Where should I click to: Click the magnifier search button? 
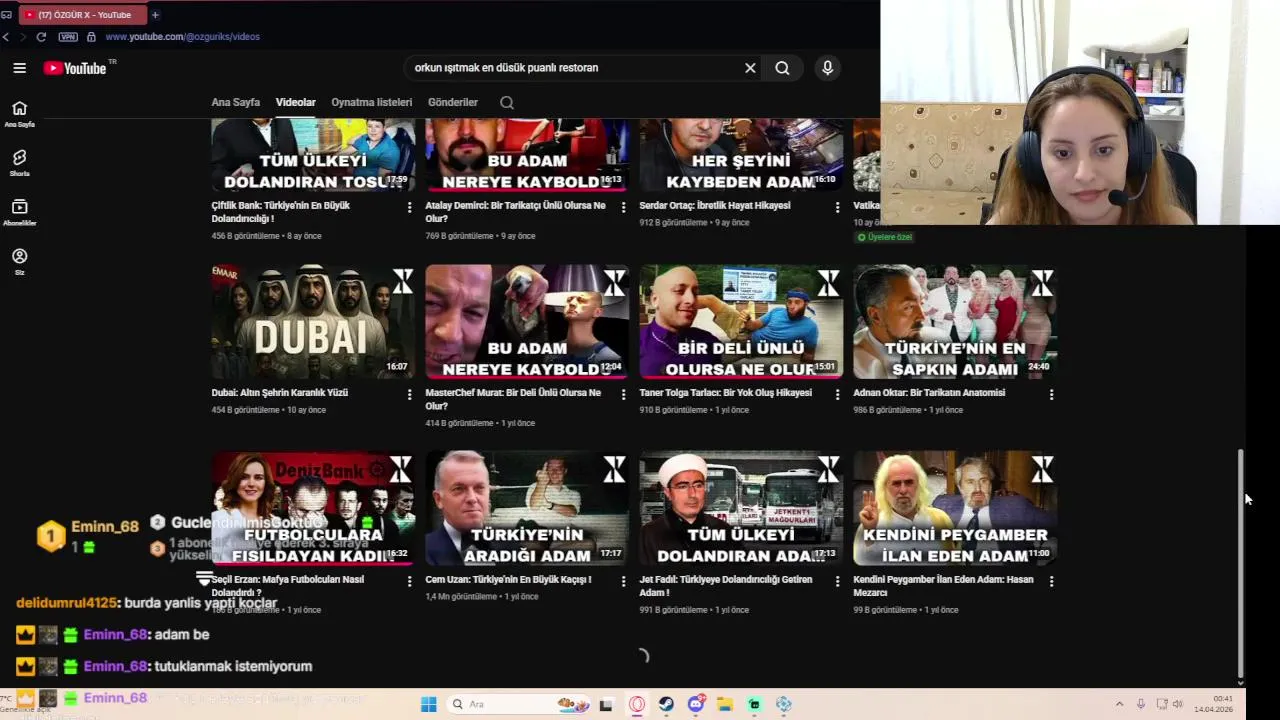click(x=782, y=68)
